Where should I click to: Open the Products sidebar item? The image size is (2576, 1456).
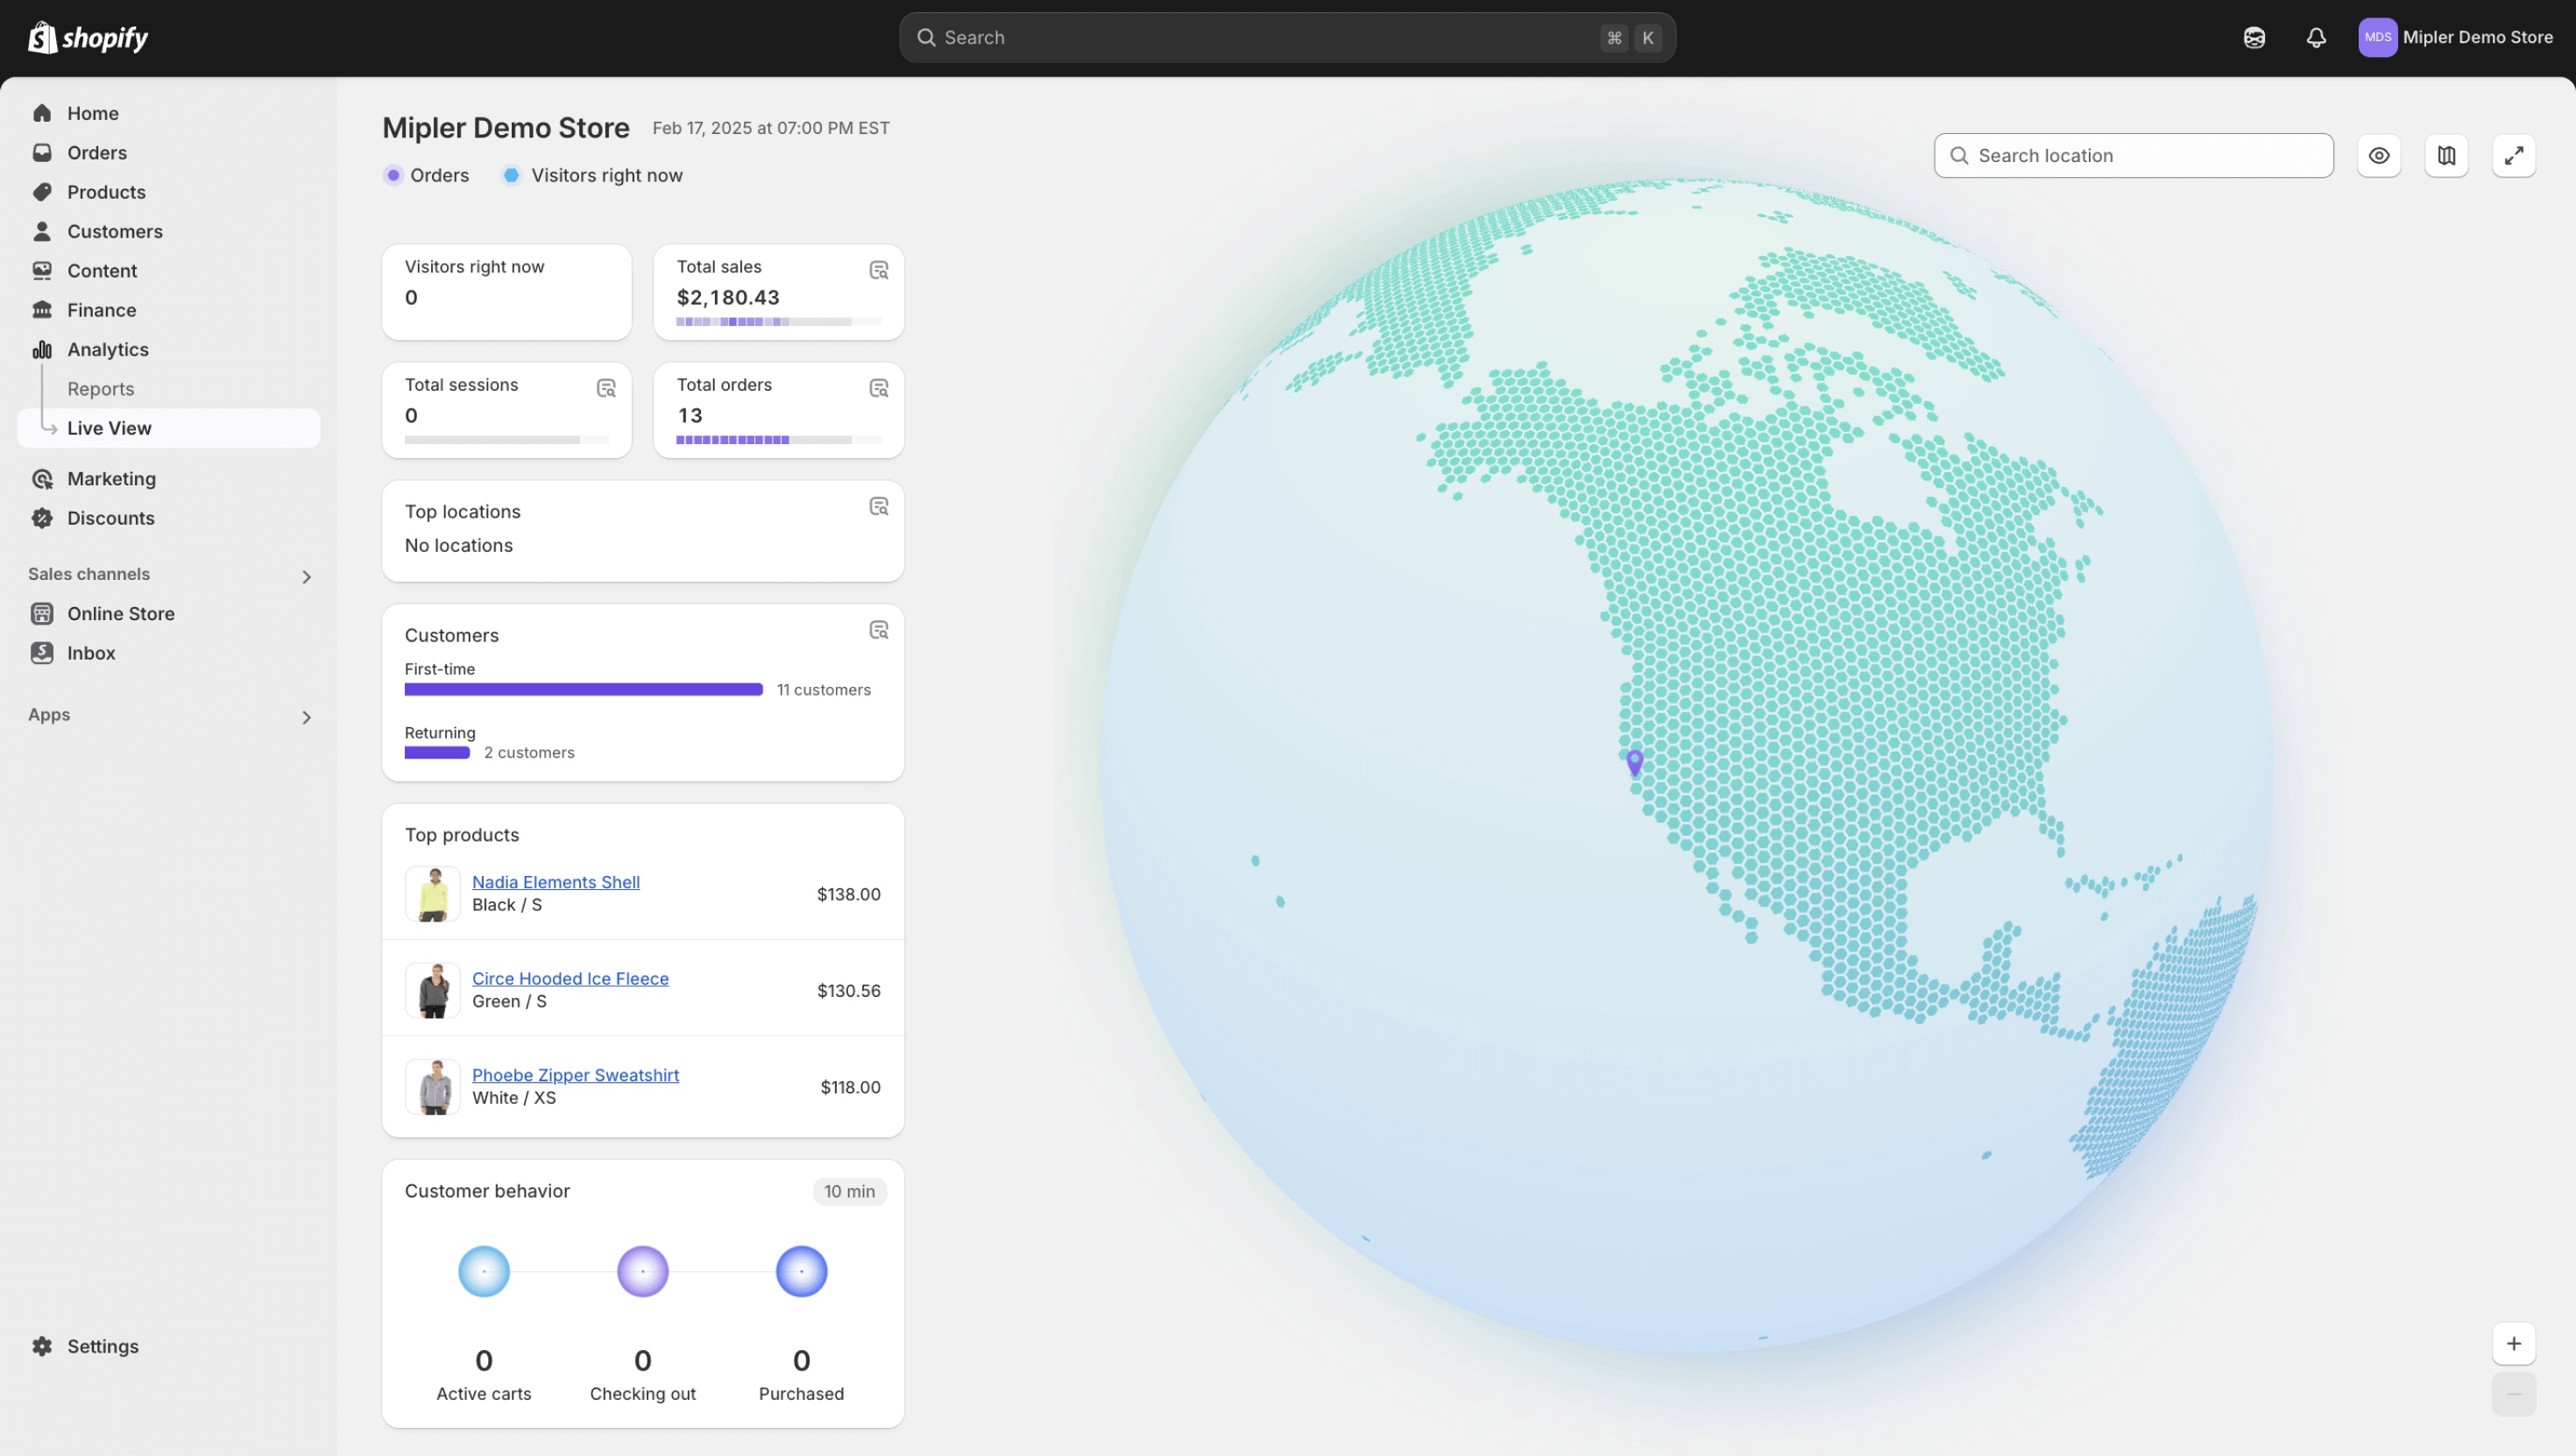coord(106,192)
